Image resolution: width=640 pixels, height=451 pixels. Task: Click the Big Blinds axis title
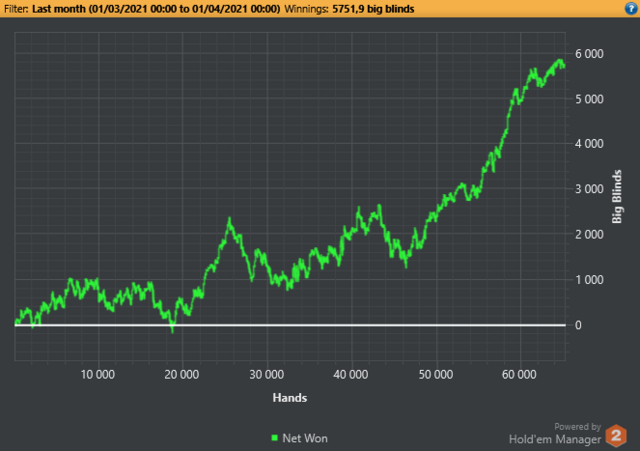click(x=617, y=197)
